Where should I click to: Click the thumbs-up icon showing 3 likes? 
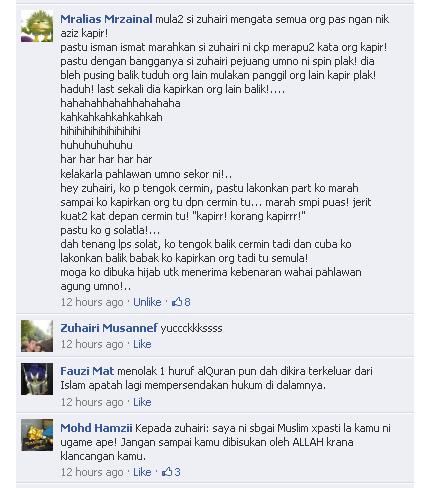coord(167,472)
